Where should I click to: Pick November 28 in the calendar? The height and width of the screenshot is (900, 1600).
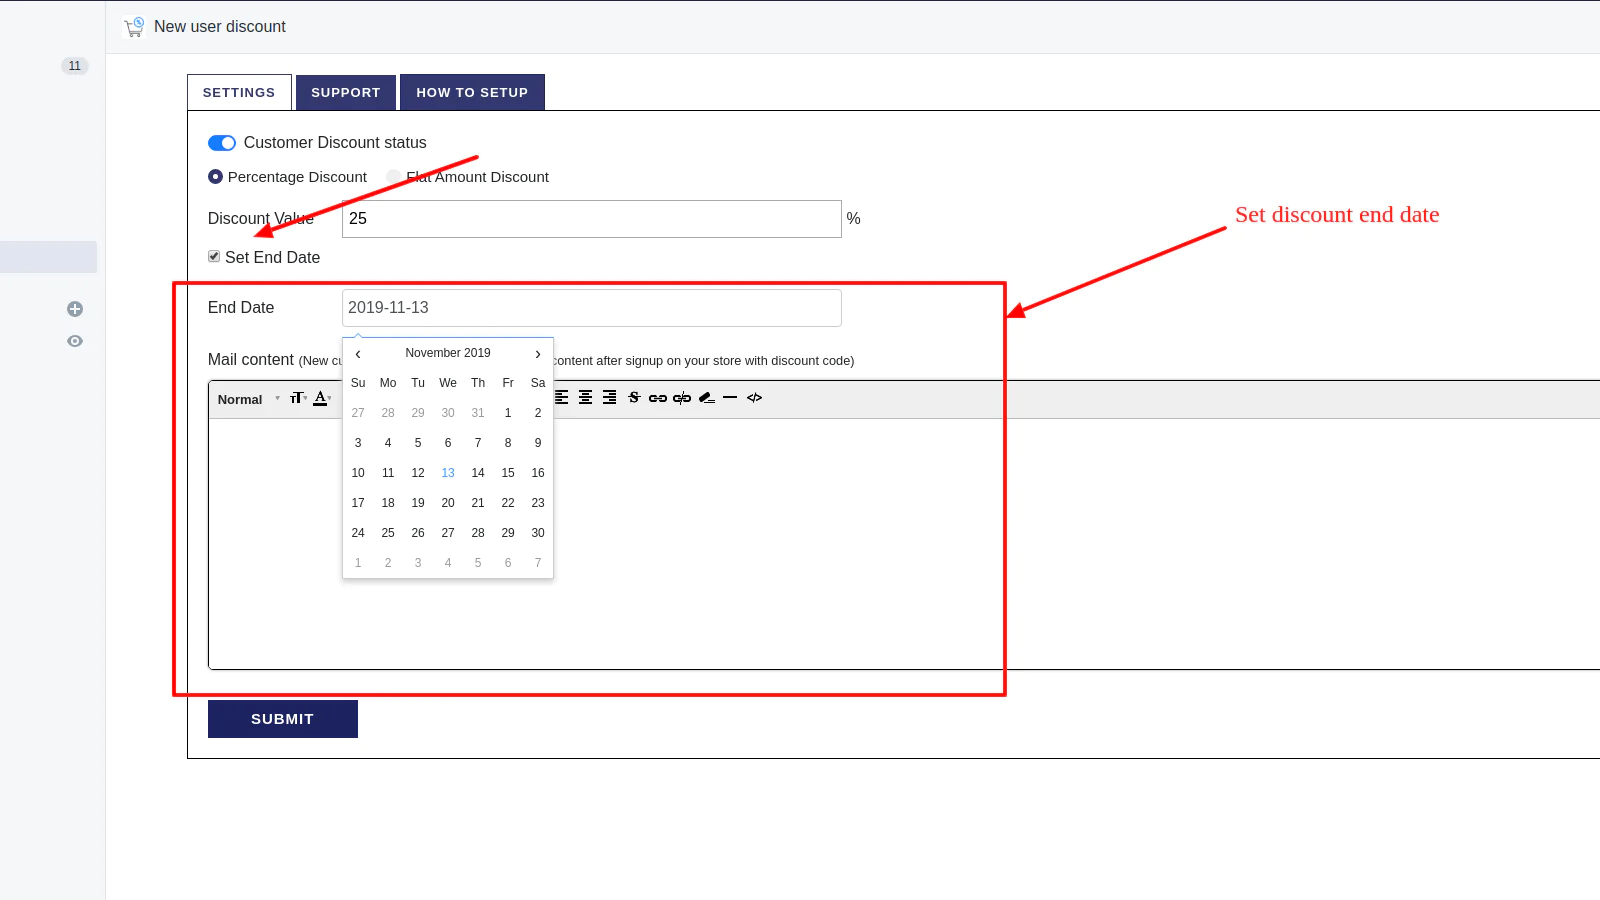click(x=478, y=533)
